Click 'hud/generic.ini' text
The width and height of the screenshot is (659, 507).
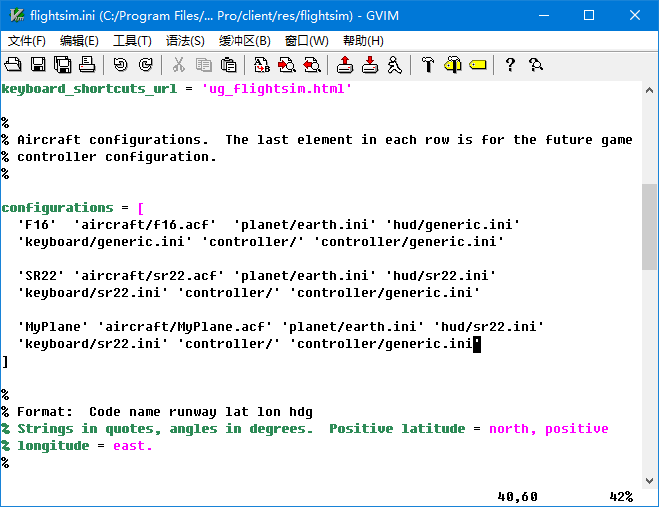(x=453, y=224)
